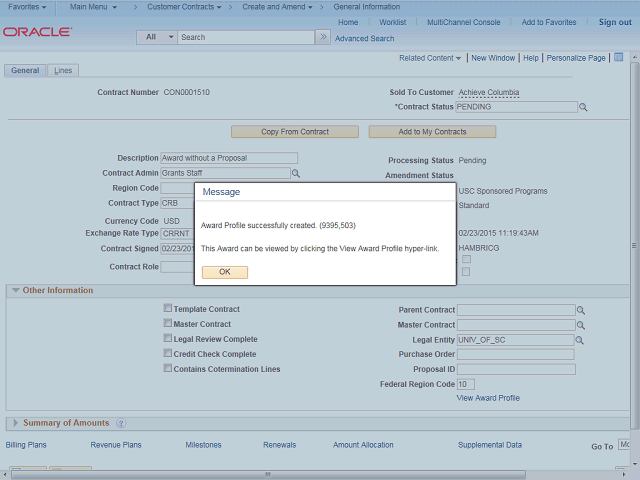This screenshot has height=480, width=640.
Task: Click the scroll down arrow
Action: (634, 464)
